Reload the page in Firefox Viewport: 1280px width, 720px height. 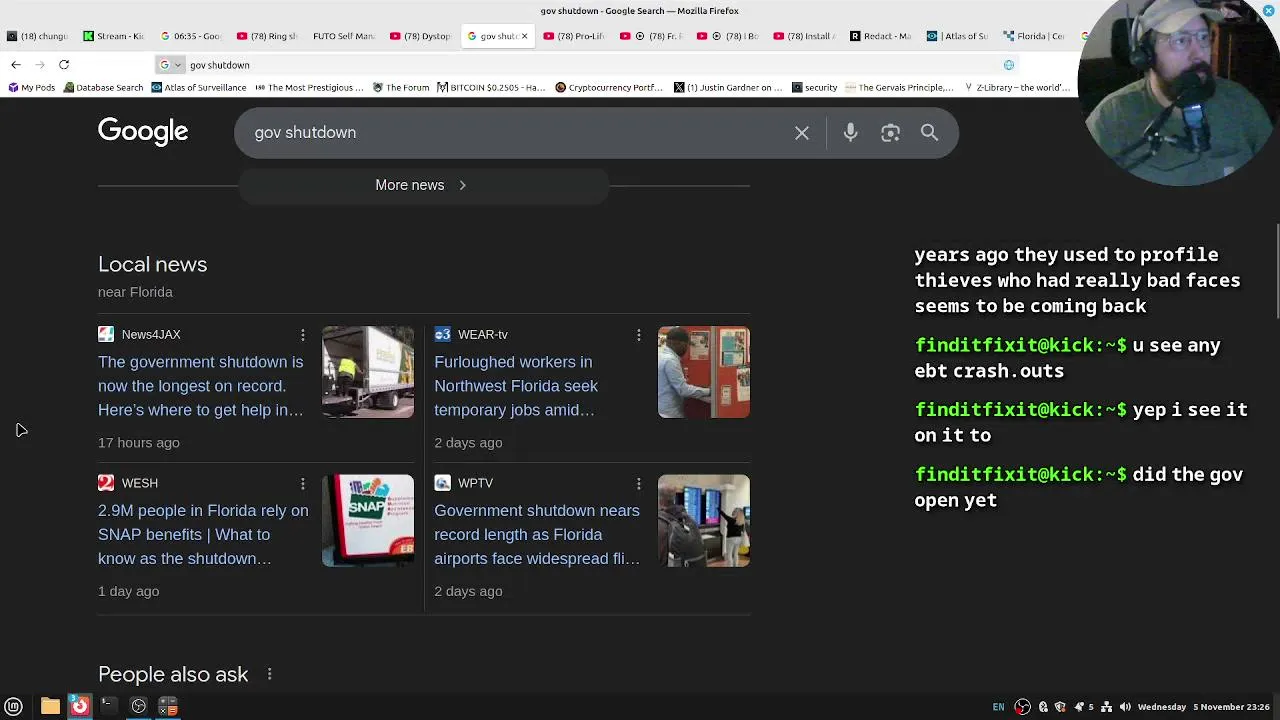coord(64,65)
